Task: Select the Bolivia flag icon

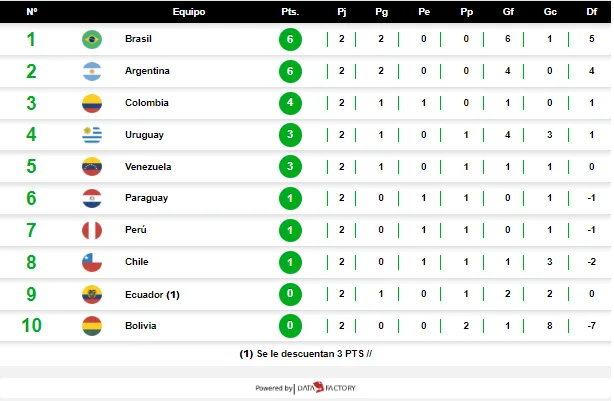Action: (92, 326)
